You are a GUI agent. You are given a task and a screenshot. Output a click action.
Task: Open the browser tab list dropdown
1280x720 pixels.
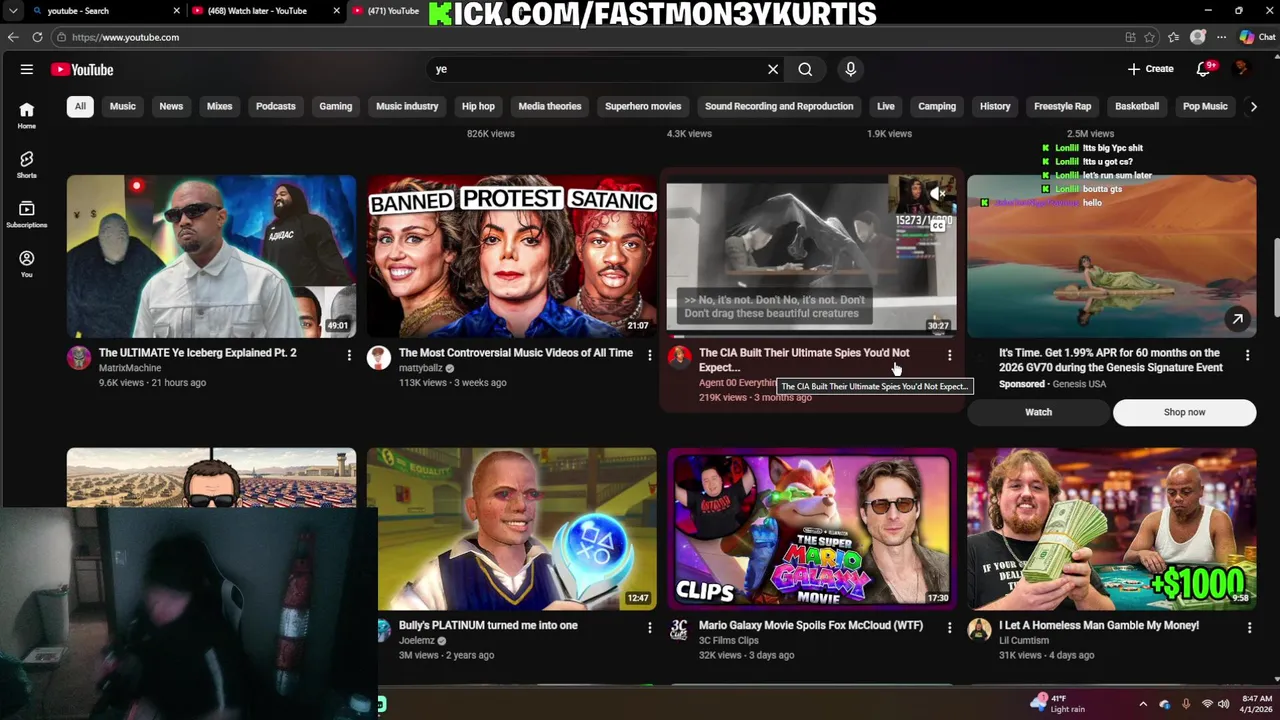[x=13, y=11]
